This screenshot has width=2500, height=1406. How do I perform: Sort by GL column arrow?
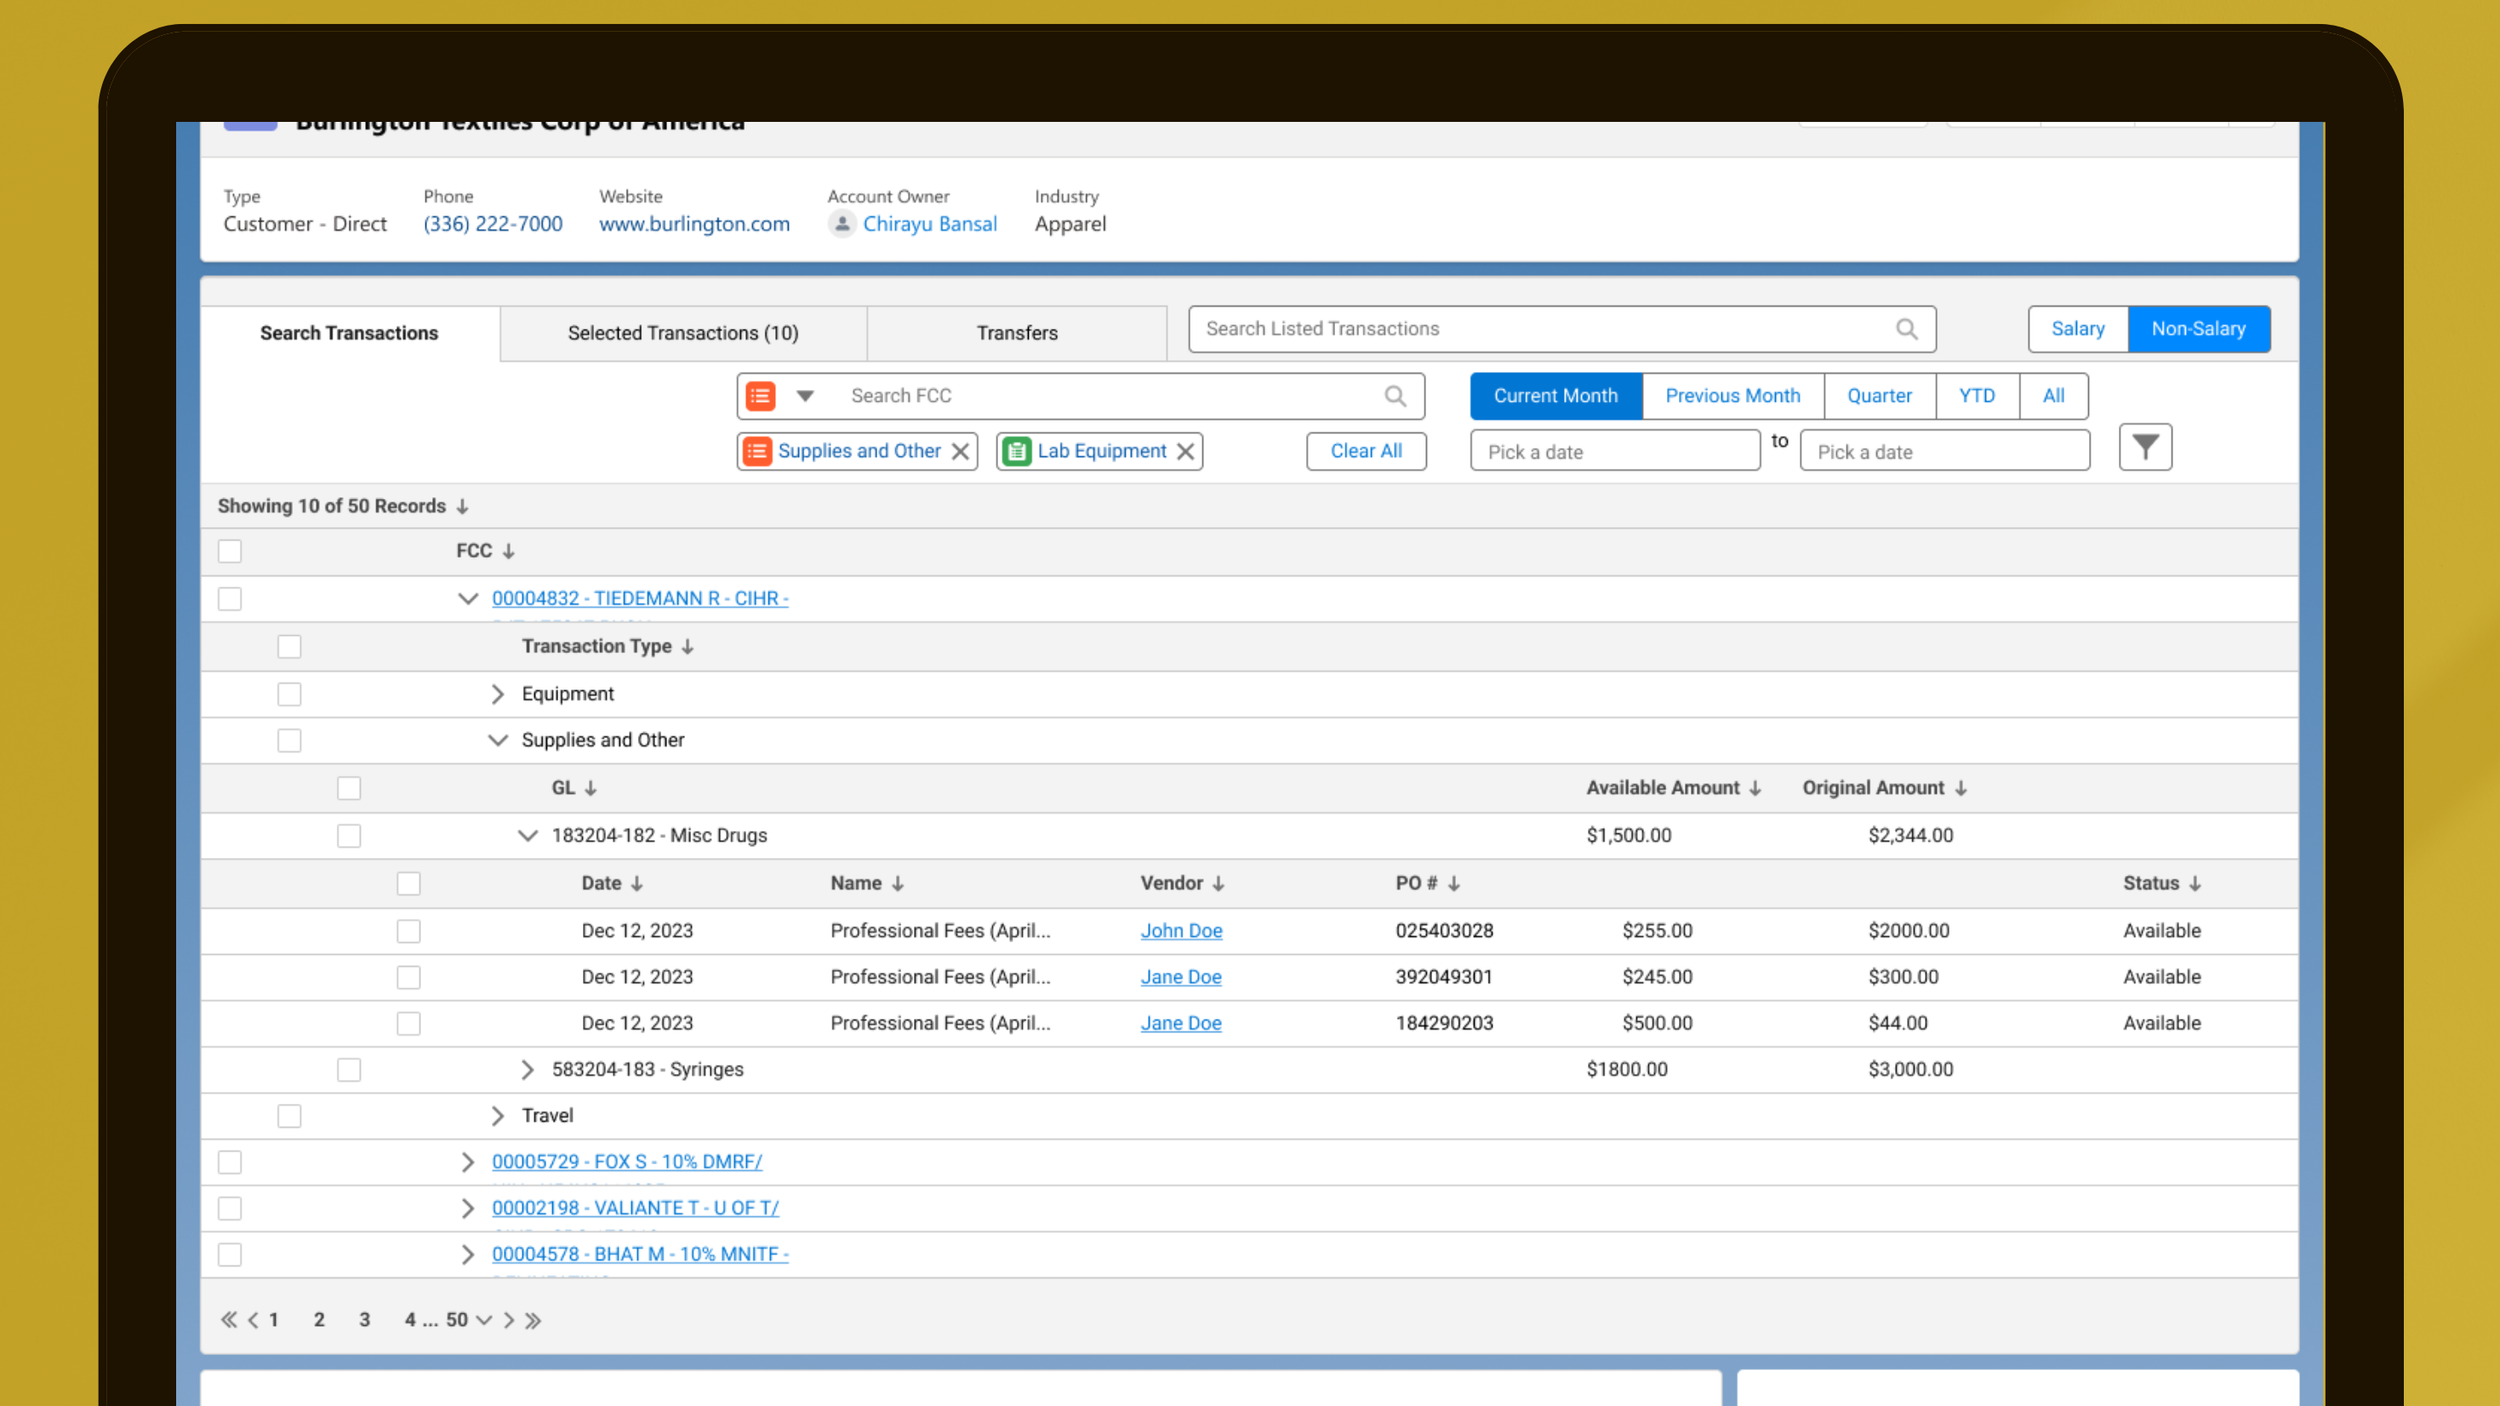point(590,788)
